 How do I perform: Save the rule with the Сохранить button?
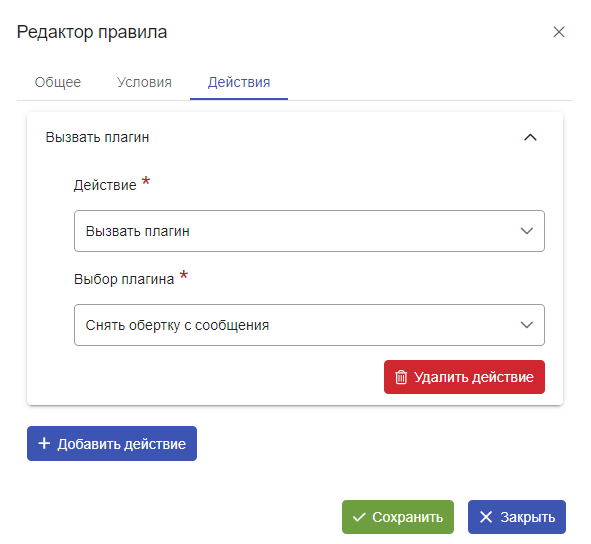[398, 517]
